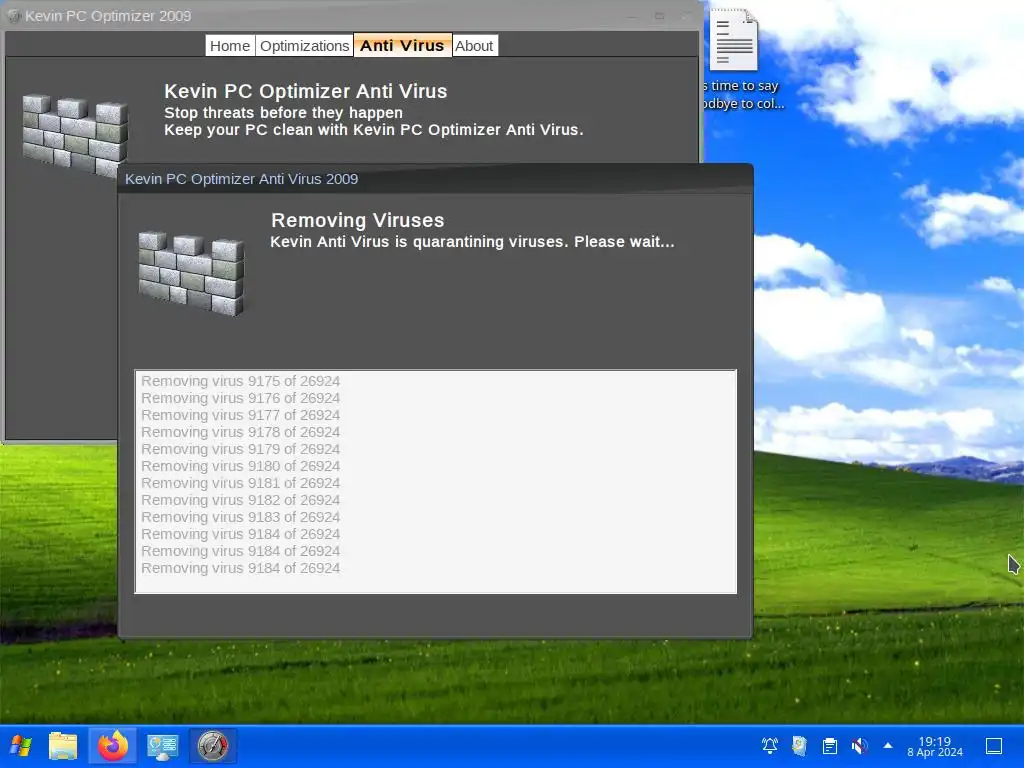This screenshot has width=1024, height=768.
Task: Minimize the Kevin PC Optimizer 2009 window
Action: tap(632, 16)
